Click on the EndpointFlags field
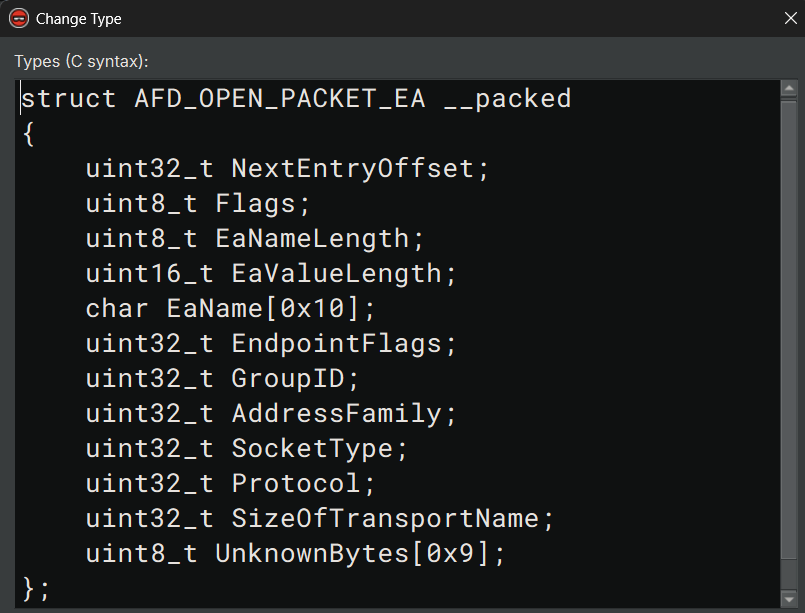 point(336,343)
